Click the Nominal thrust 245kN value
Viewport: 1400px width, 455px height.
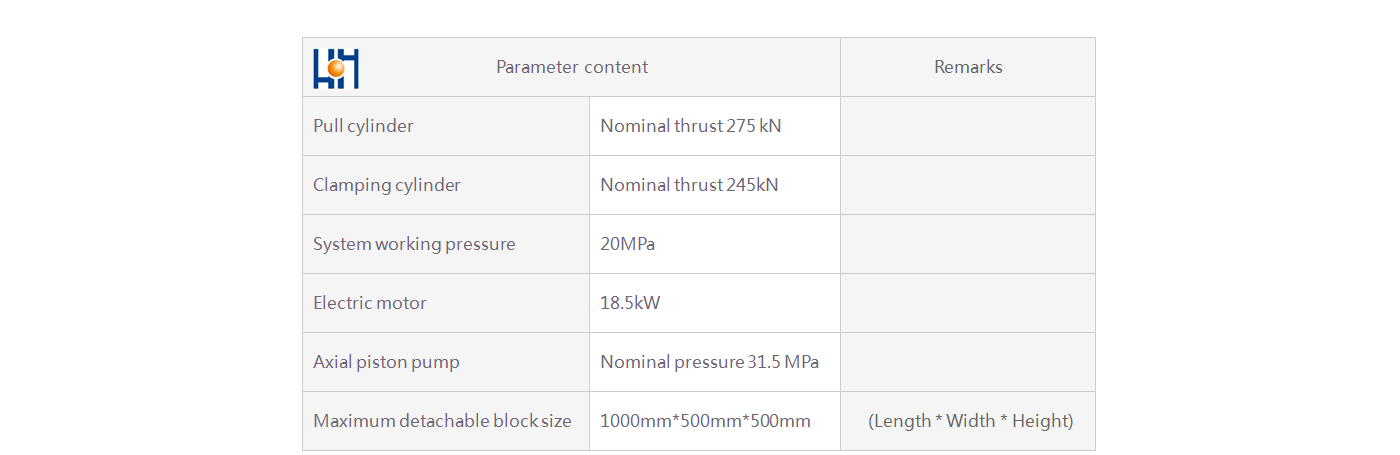click(689, 185)
